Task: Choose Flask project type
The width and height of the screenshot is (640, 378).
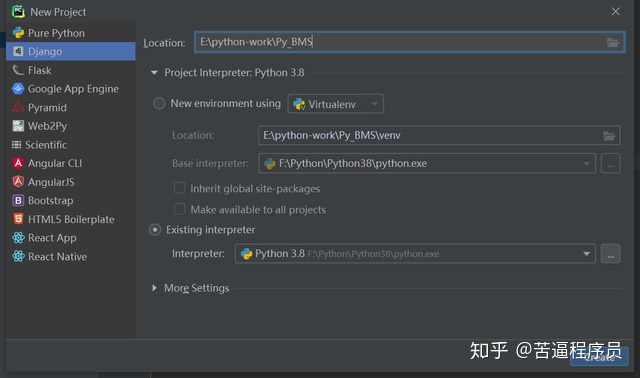Action: coord(71,70)
